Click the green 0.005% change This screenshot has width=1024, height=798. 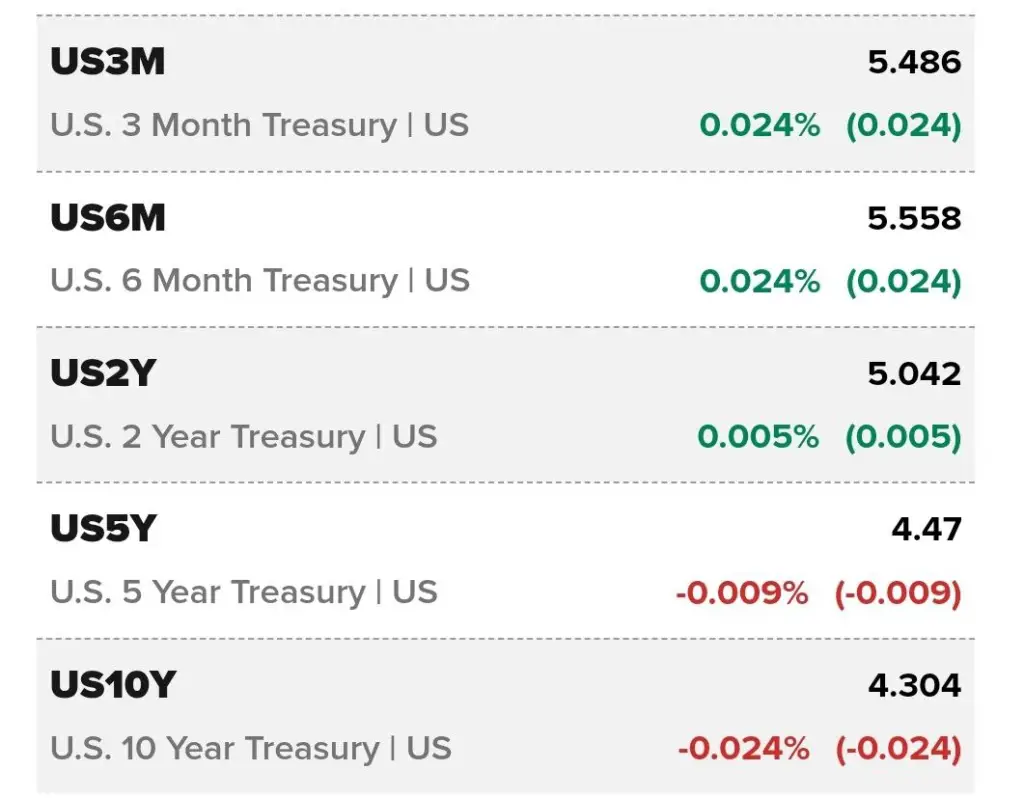(758, 436)
